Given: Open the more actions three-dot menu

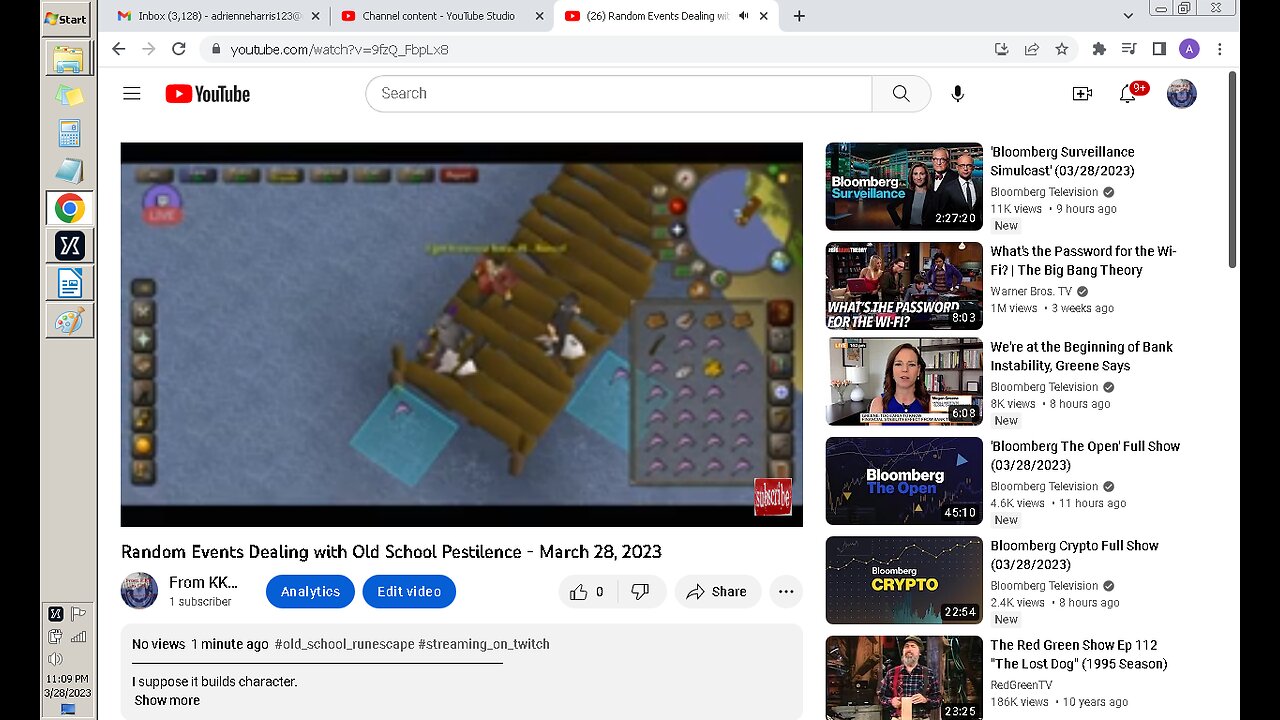Looking at the screenshot, I should (786, 592).
